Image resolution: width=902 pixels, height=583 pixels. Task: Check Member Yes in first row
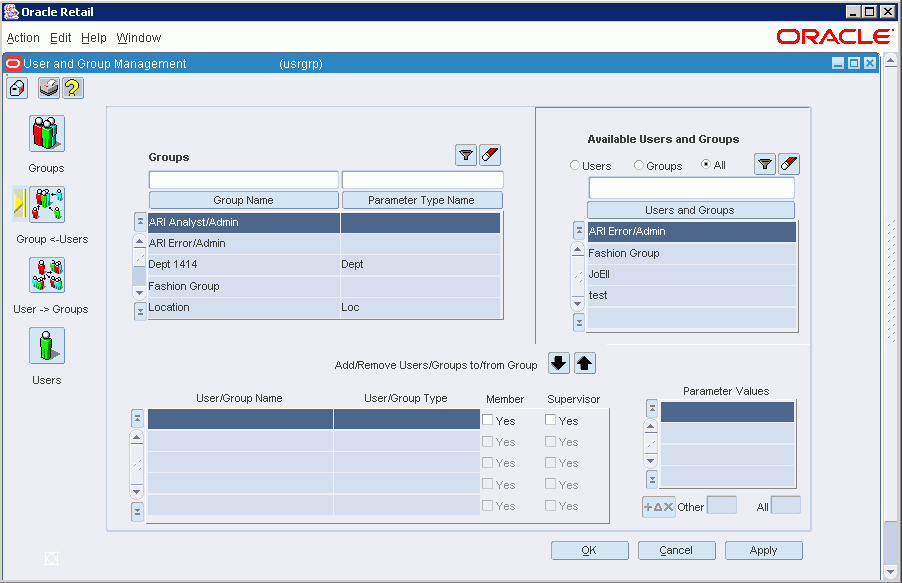coord(487,420)
